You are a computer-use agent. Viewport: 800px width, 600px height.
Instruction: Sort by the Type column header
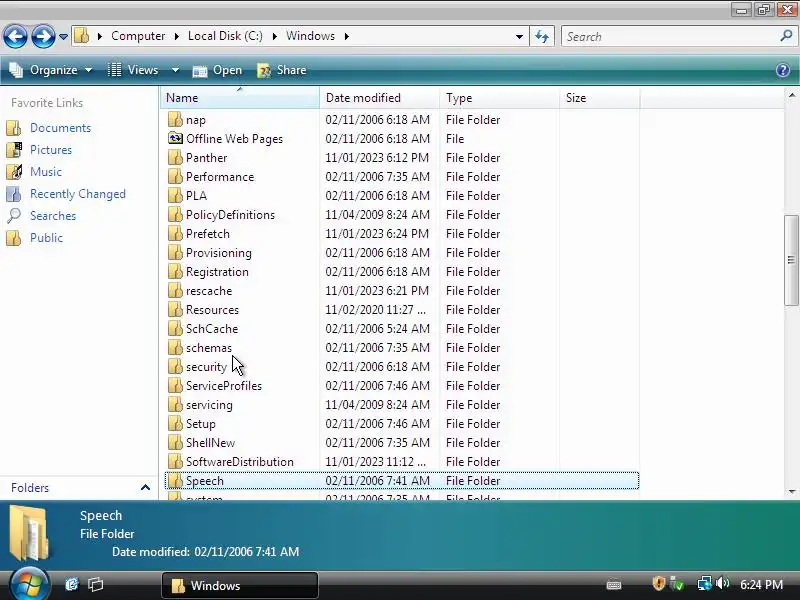499,97
